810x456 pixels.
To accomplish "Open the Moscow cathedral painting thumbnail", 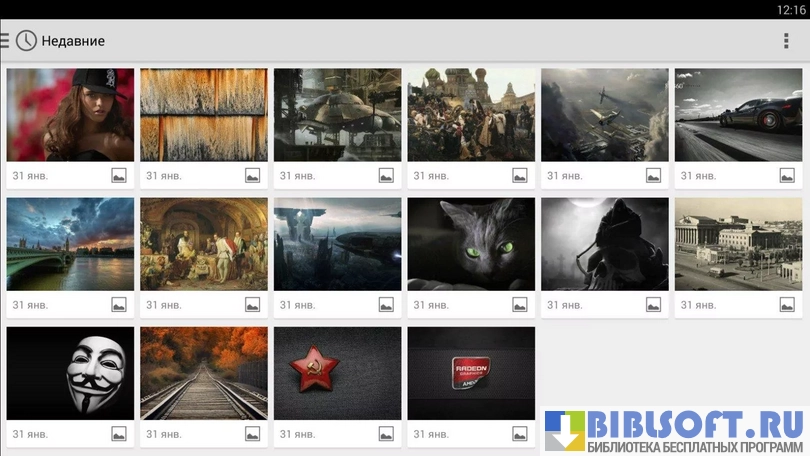I will coord(471,115).
